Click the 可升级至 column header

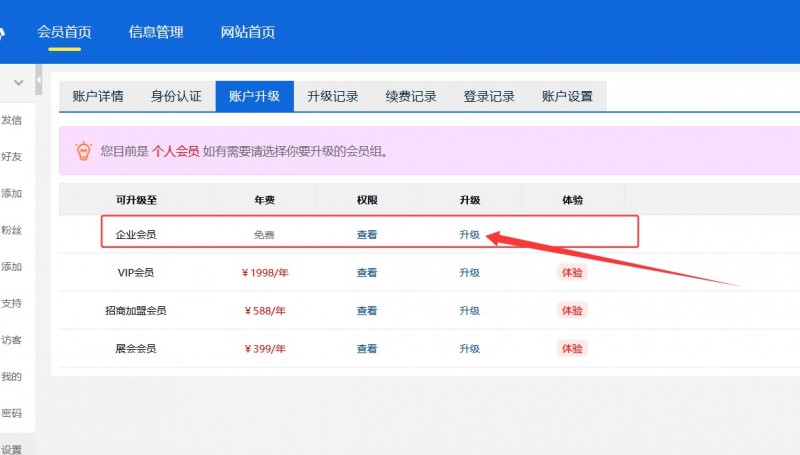pos(136,200)
